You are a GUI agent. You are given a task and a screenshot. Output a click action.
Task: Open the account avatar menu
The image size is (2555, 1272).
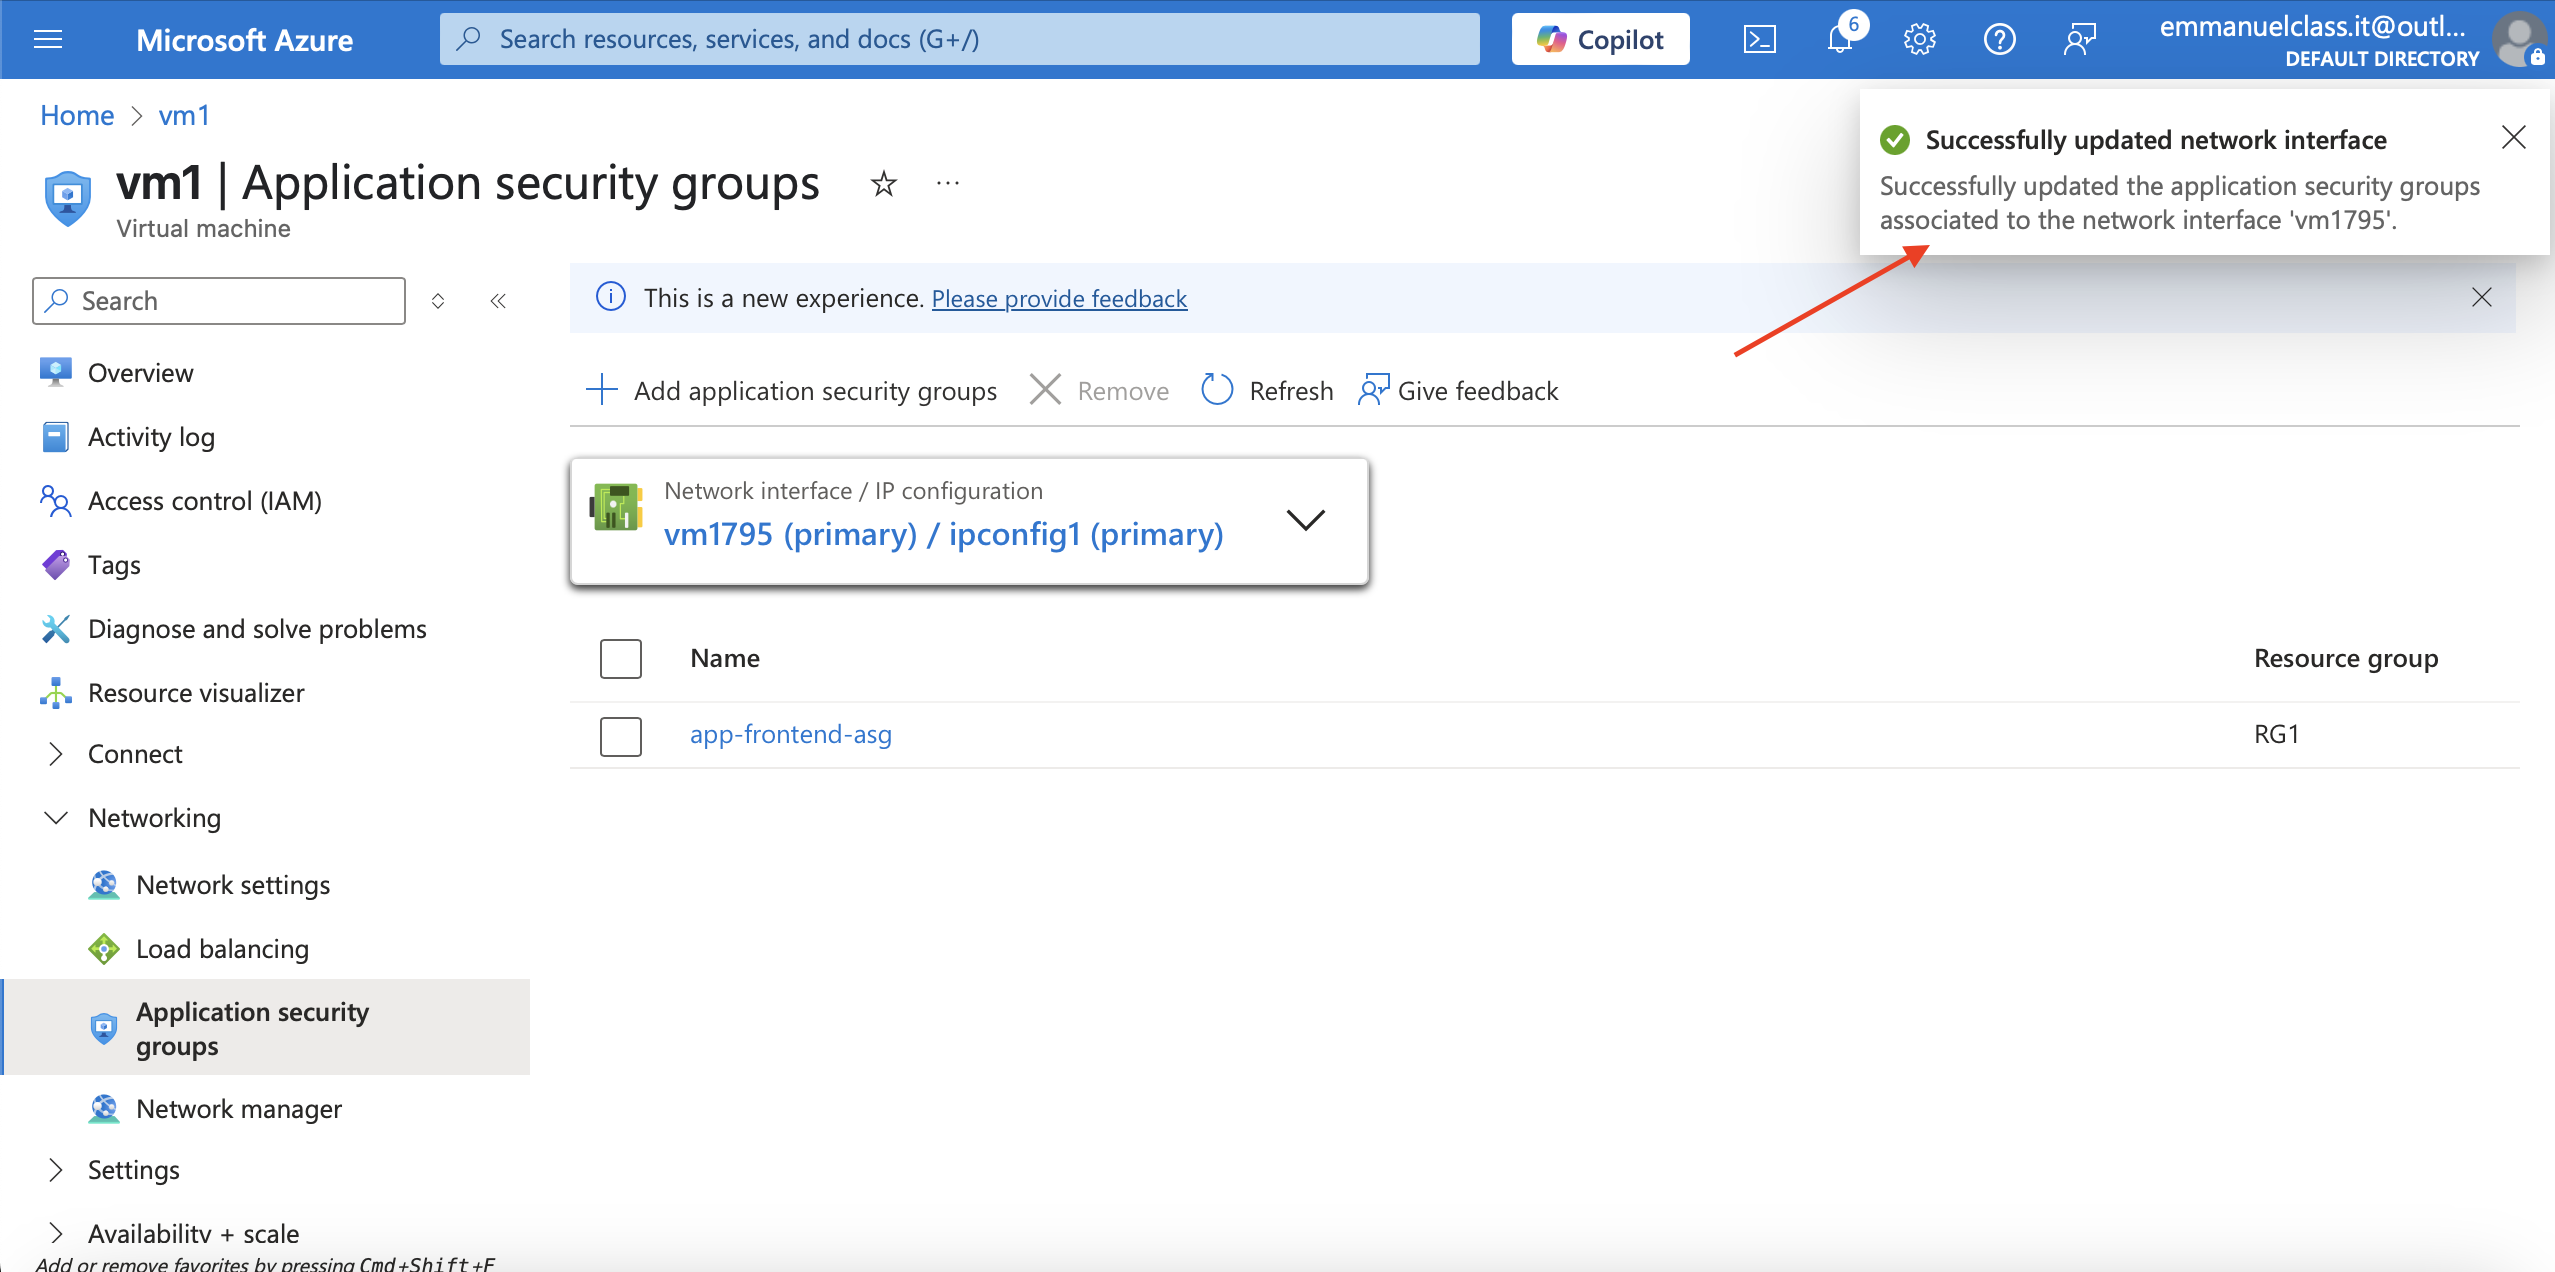click(2520, 39)
